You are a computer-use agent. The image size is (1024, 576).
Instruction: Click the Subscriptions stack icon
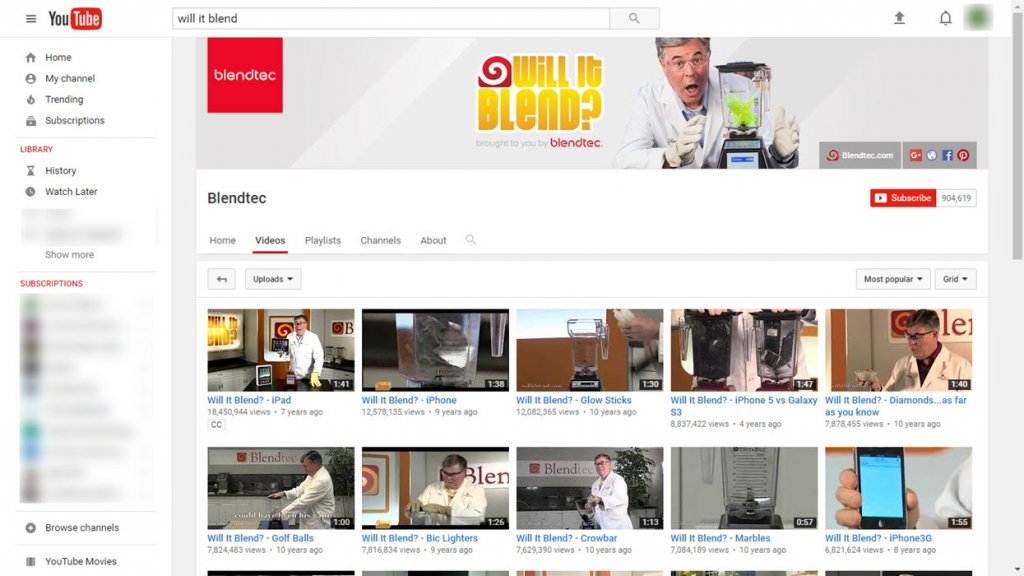click(x=31, y=120)
